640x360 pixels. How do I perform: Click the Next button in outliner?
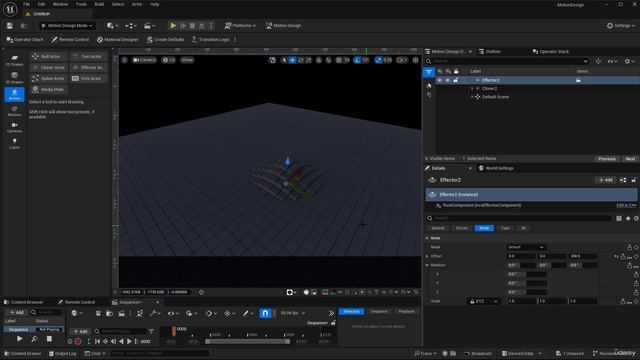tap(630, 159)
